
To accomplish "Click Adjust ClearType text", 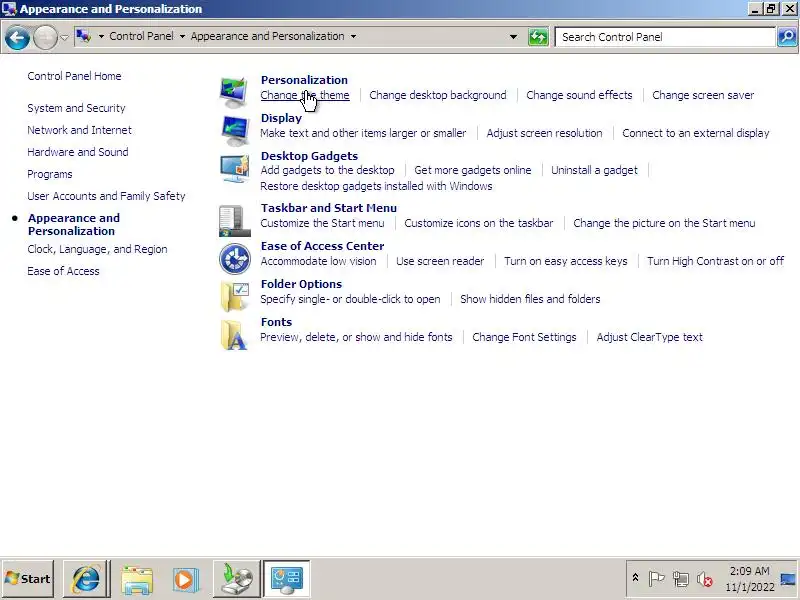I will pyautogui.click(x=649, y=337).
